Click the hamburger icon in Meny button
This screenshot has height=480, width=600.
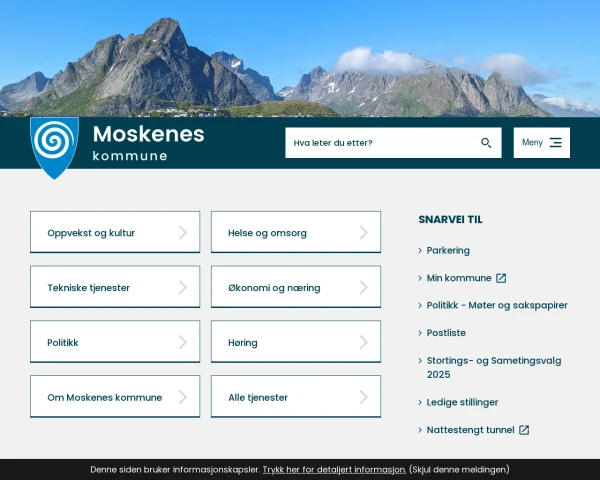click(x=555, y=143)
